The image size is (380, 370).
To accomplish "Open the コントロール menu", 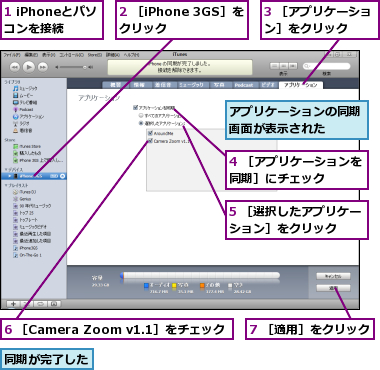I will click(x=72, y=55).
